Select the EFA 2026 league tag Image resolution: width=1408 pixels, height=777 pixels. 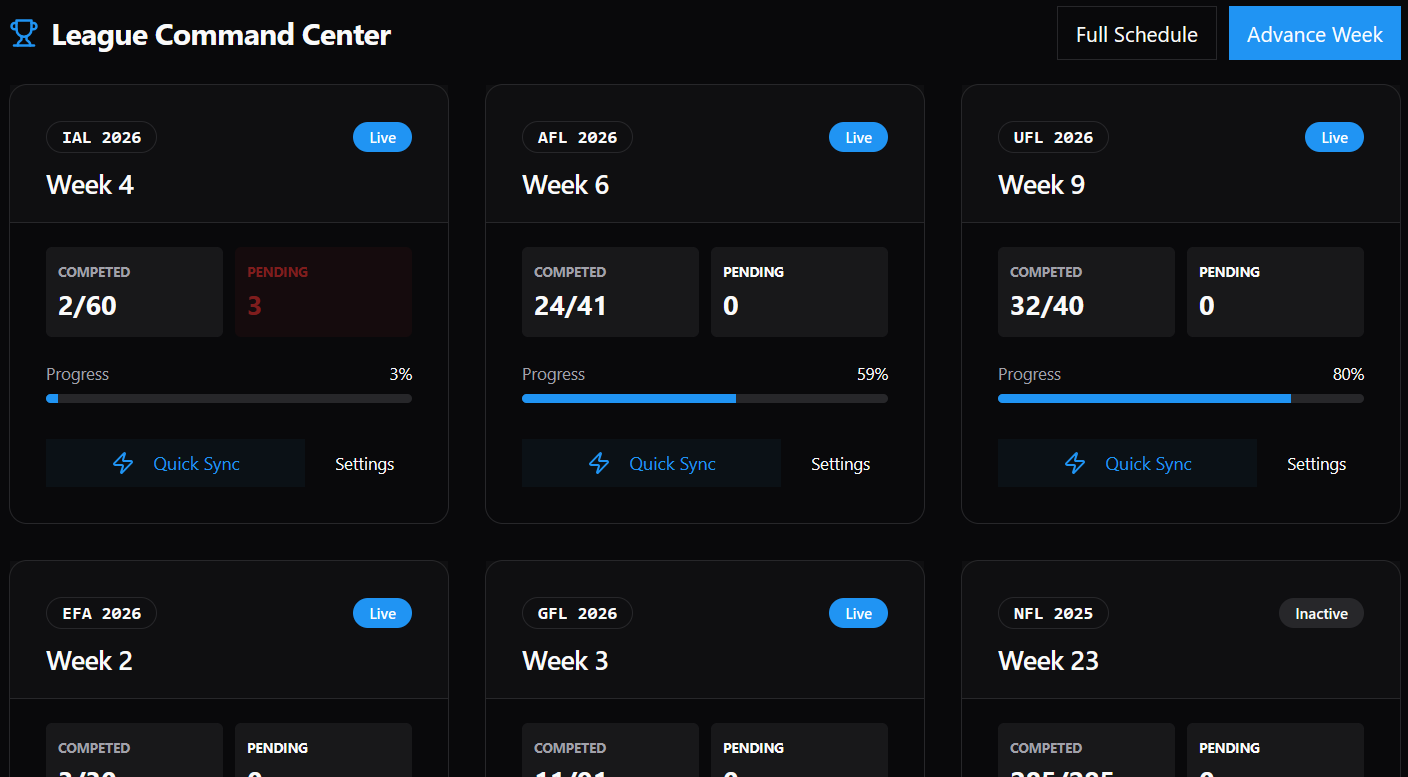tap(102, 613)
